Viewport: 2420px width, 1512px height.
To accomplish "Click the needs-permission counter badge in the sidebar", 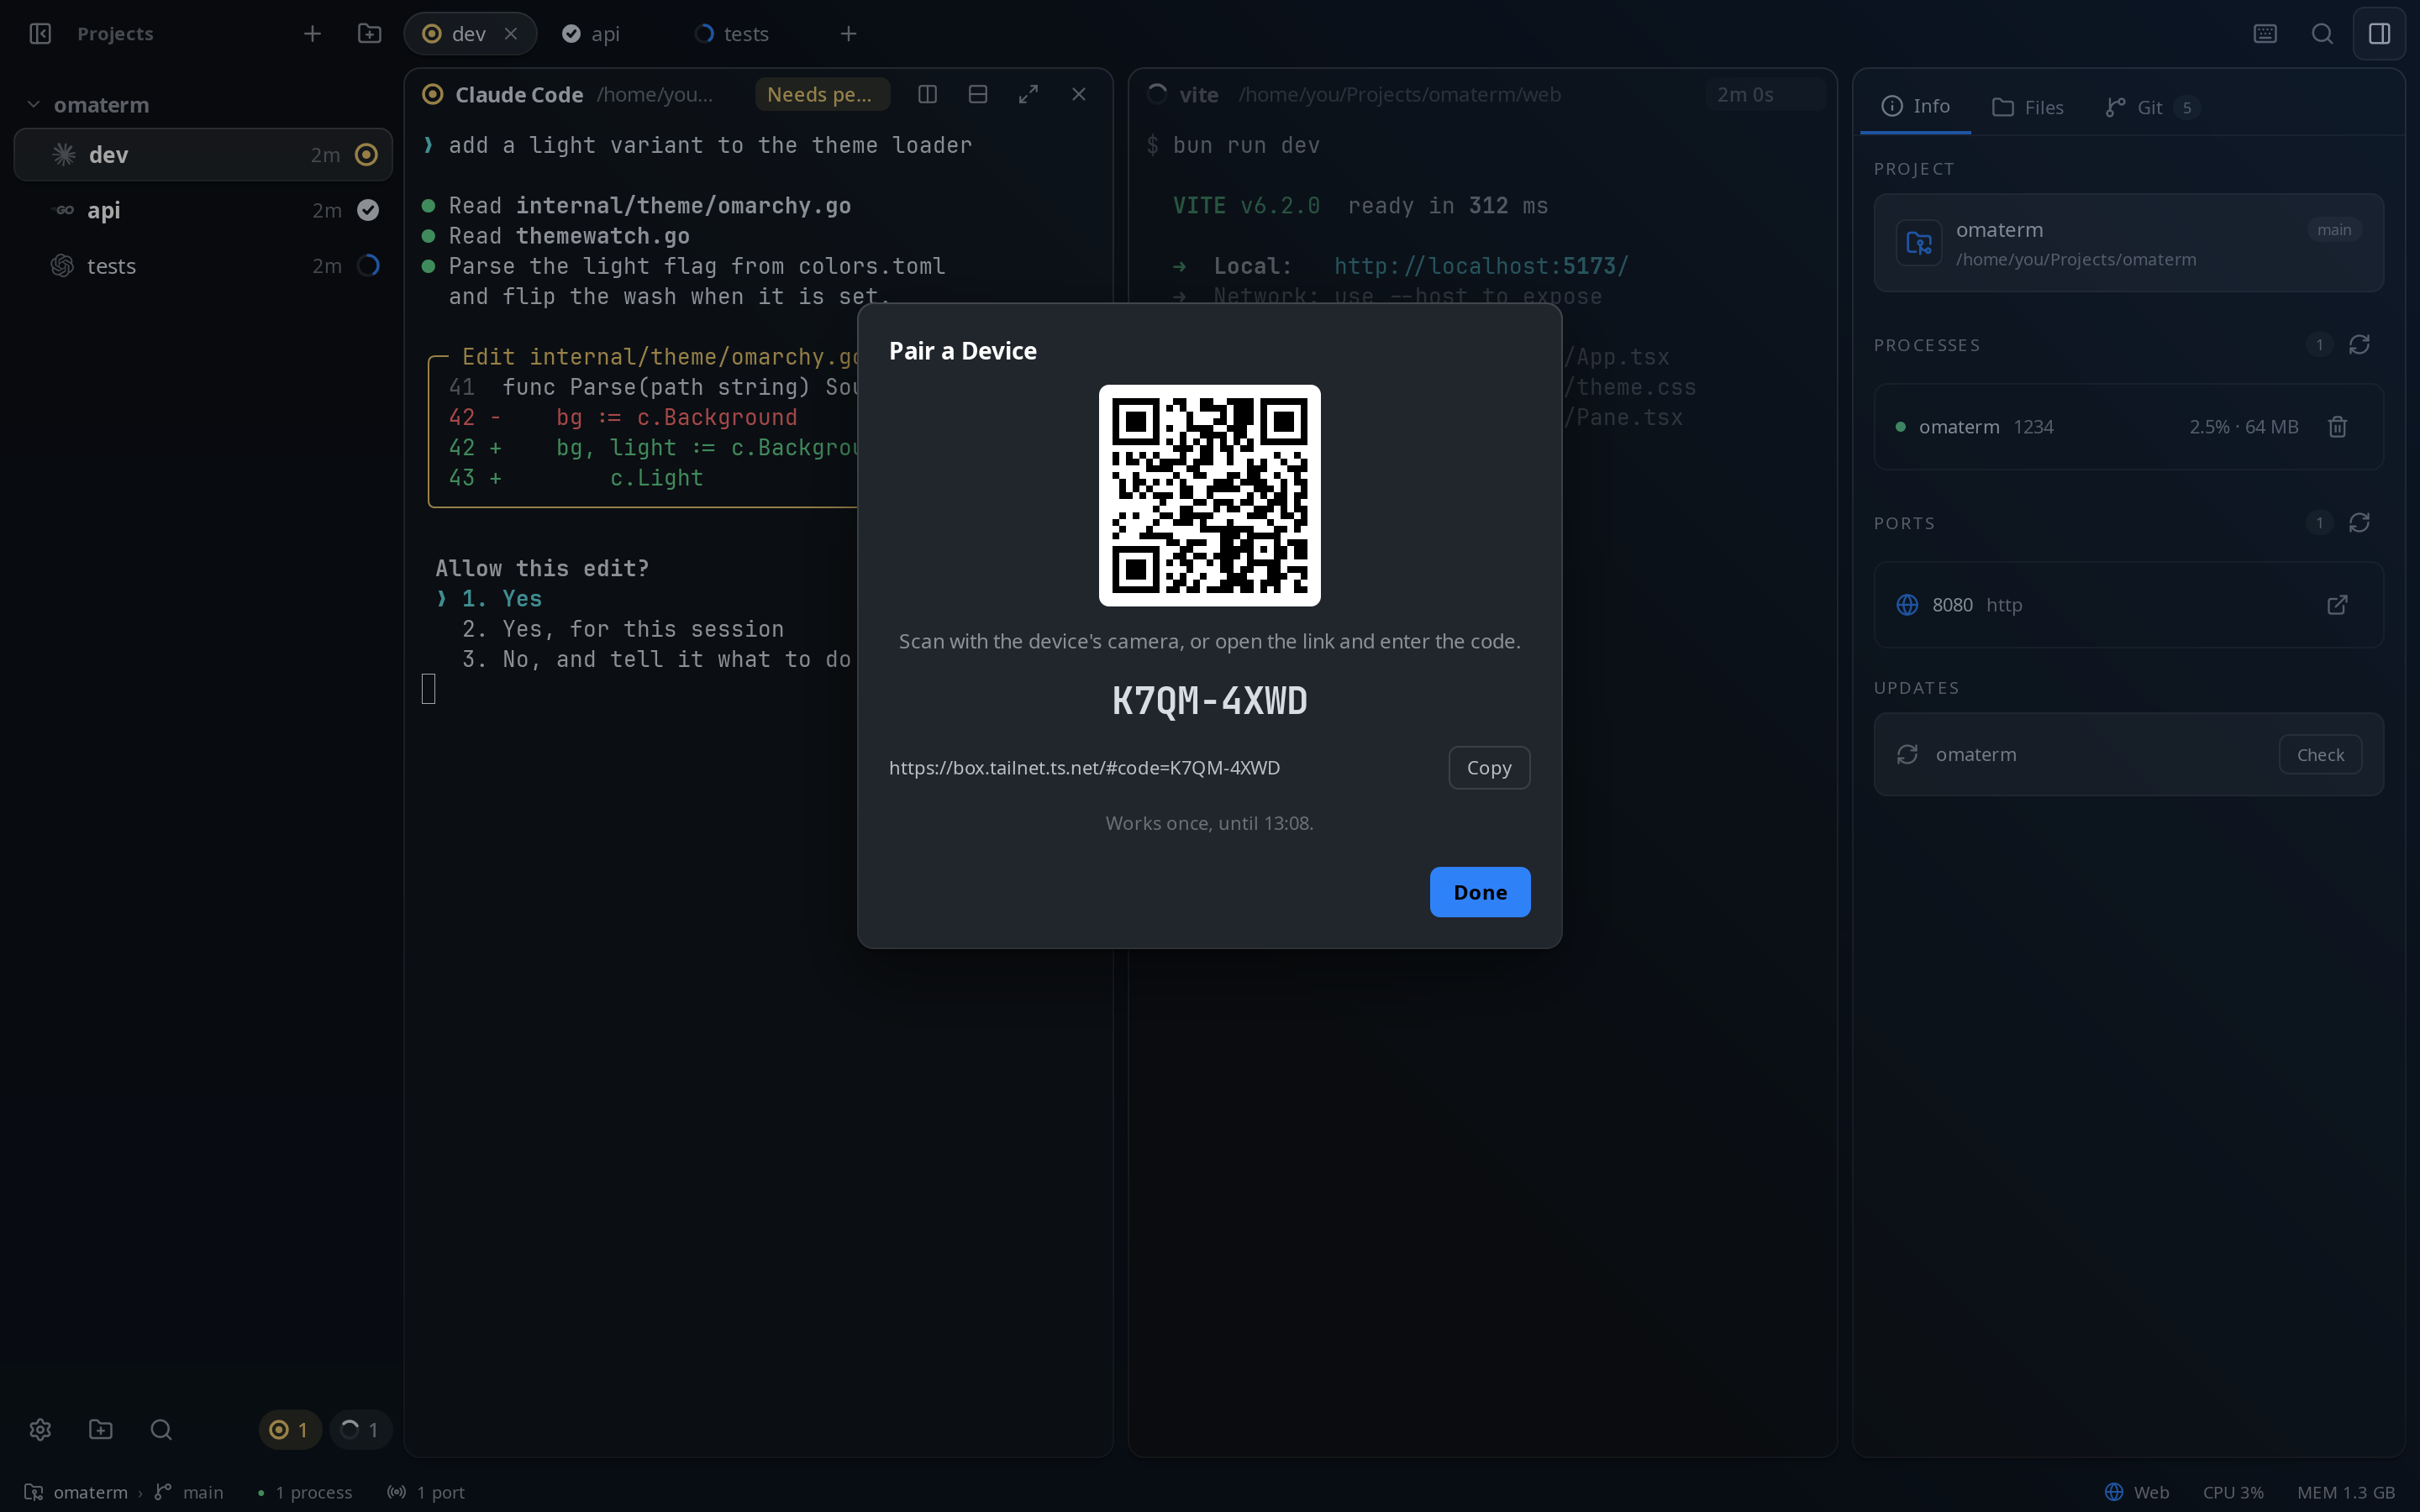I will tap(289, 1429).
